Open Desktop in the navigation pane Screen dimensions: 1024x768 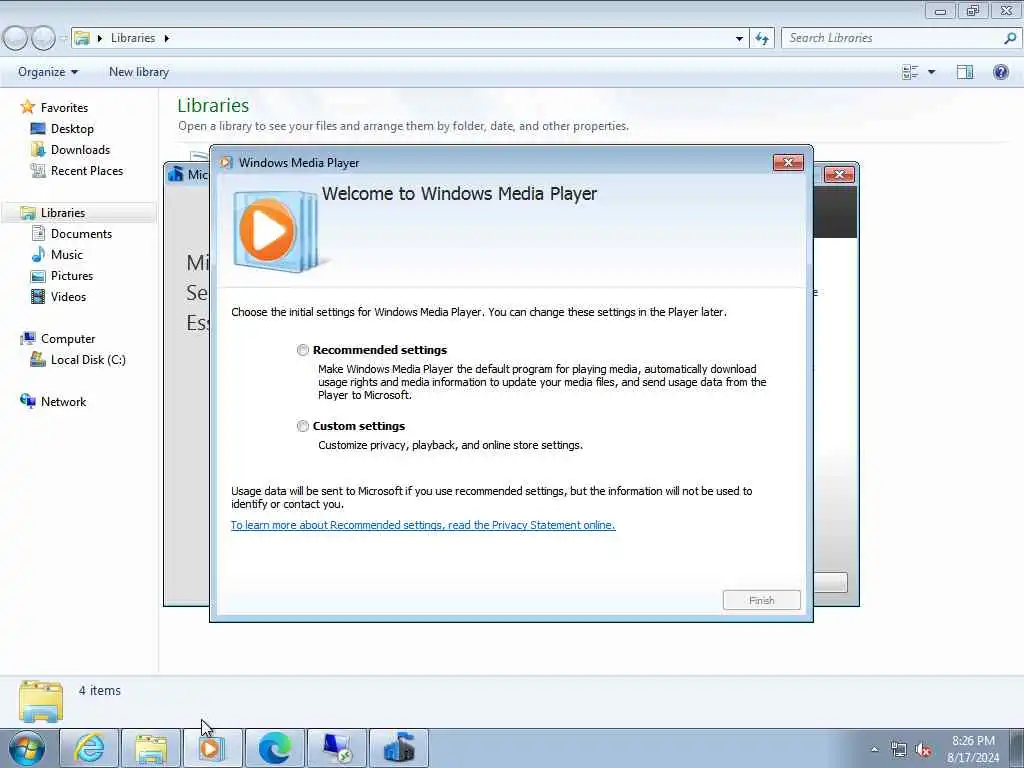[72, 129]
